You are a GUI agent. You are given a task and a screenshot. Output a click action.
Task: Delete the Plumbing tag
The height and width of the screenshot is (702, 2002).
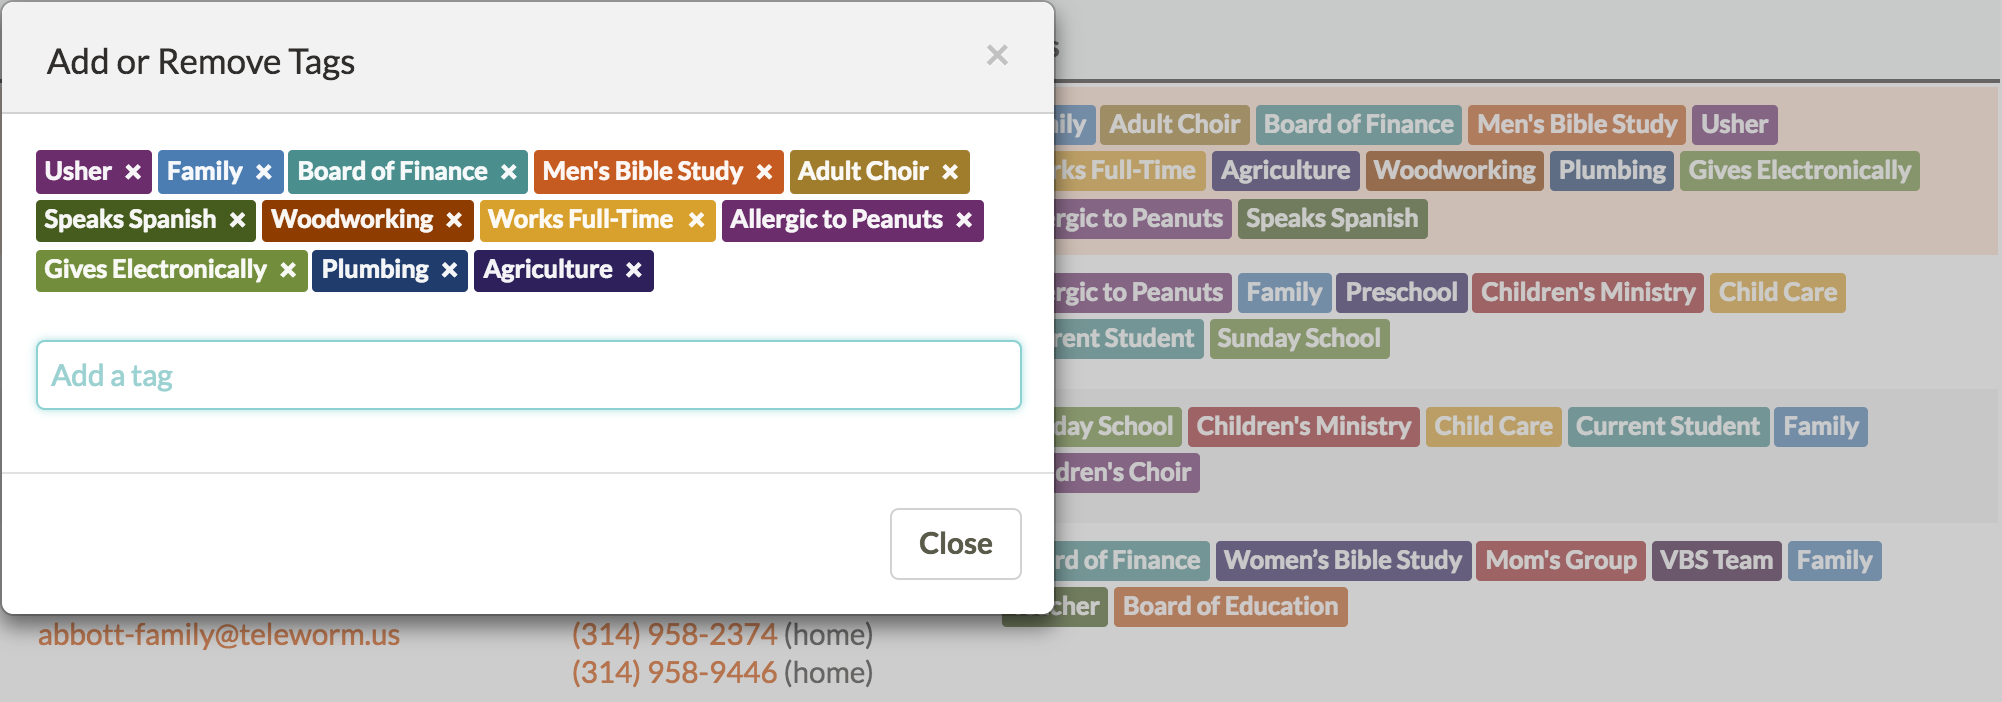tap(450, 270)
